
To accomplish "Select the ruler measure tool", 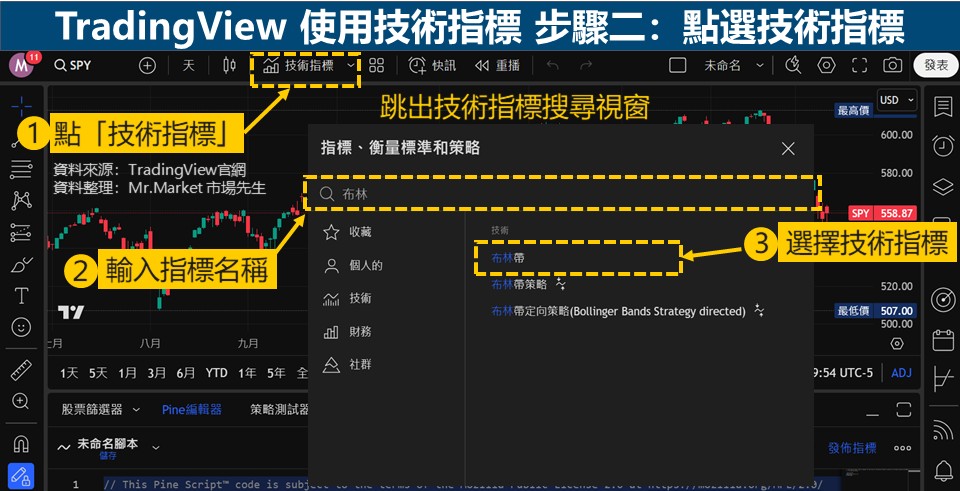I will coord(21,370).
